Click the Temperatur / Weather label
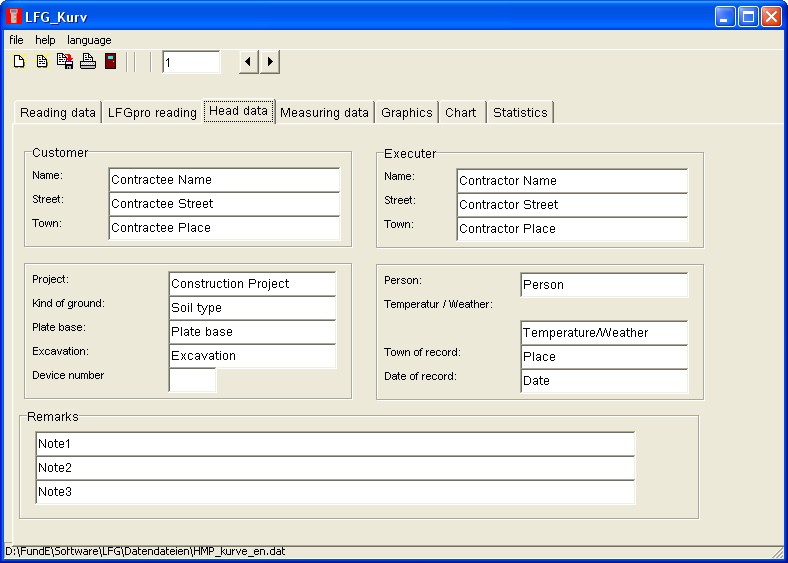The image size is (788, 563). click(x=438, y=304)
